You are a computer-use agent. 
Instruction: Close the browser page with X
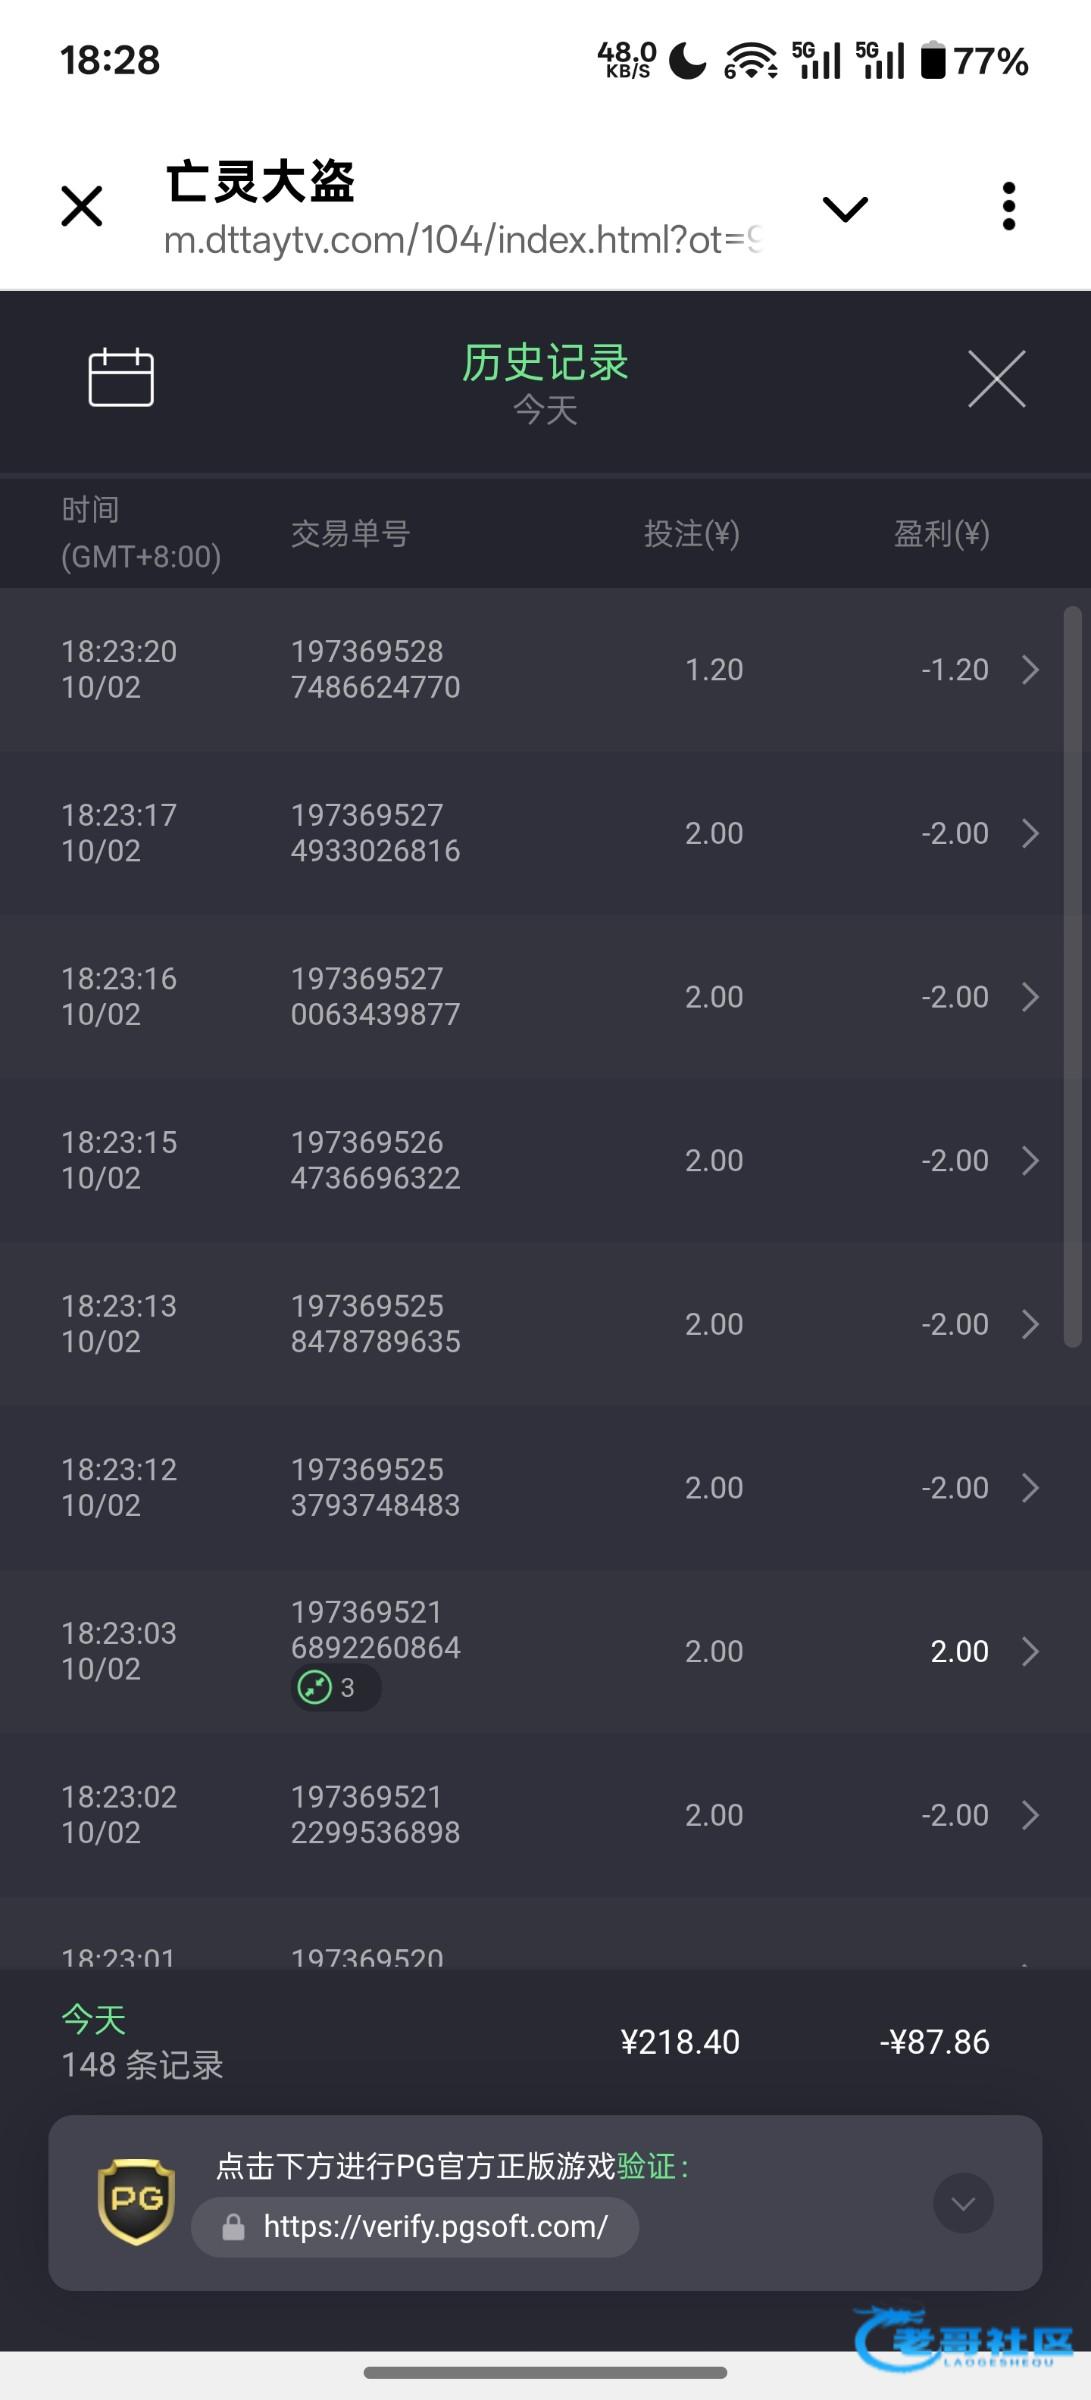[82, 206]
